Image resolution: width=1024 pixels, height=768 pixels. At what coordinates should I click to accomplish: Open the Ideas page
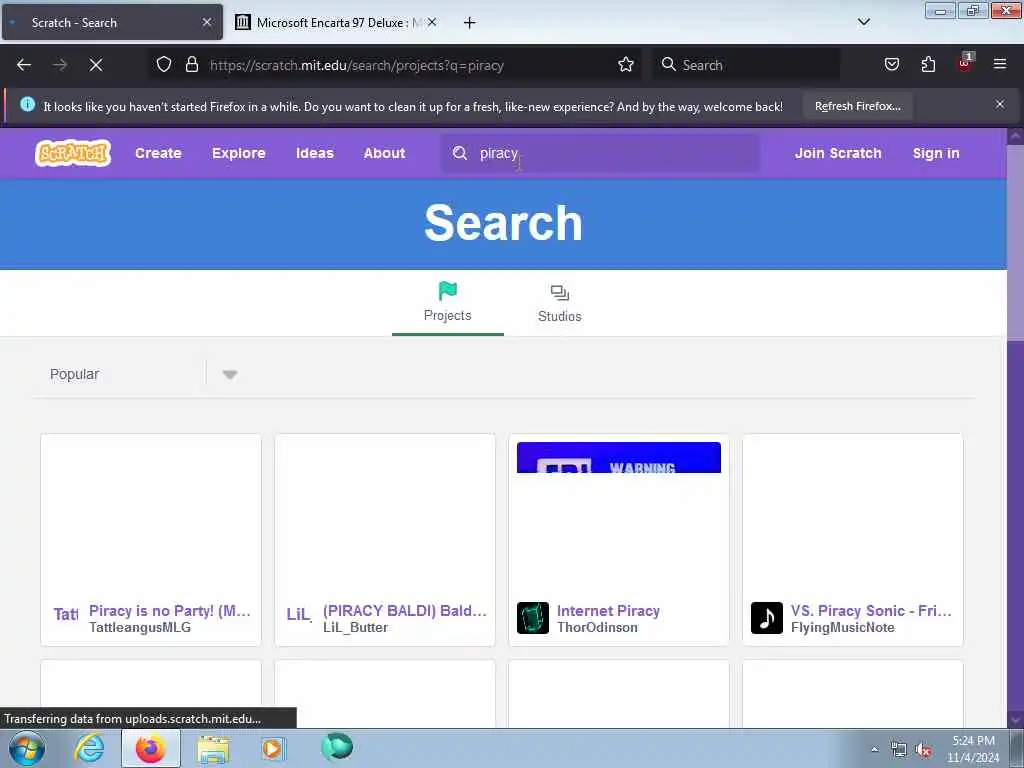point(315,153)
